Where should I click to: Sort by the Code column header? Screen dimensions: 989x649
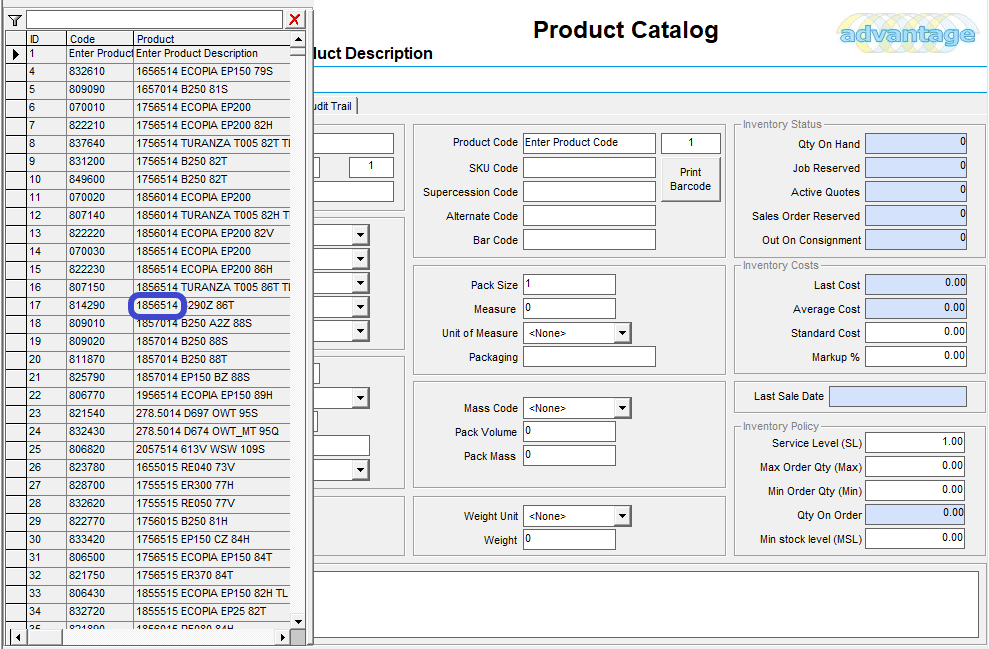click(100, 38)
